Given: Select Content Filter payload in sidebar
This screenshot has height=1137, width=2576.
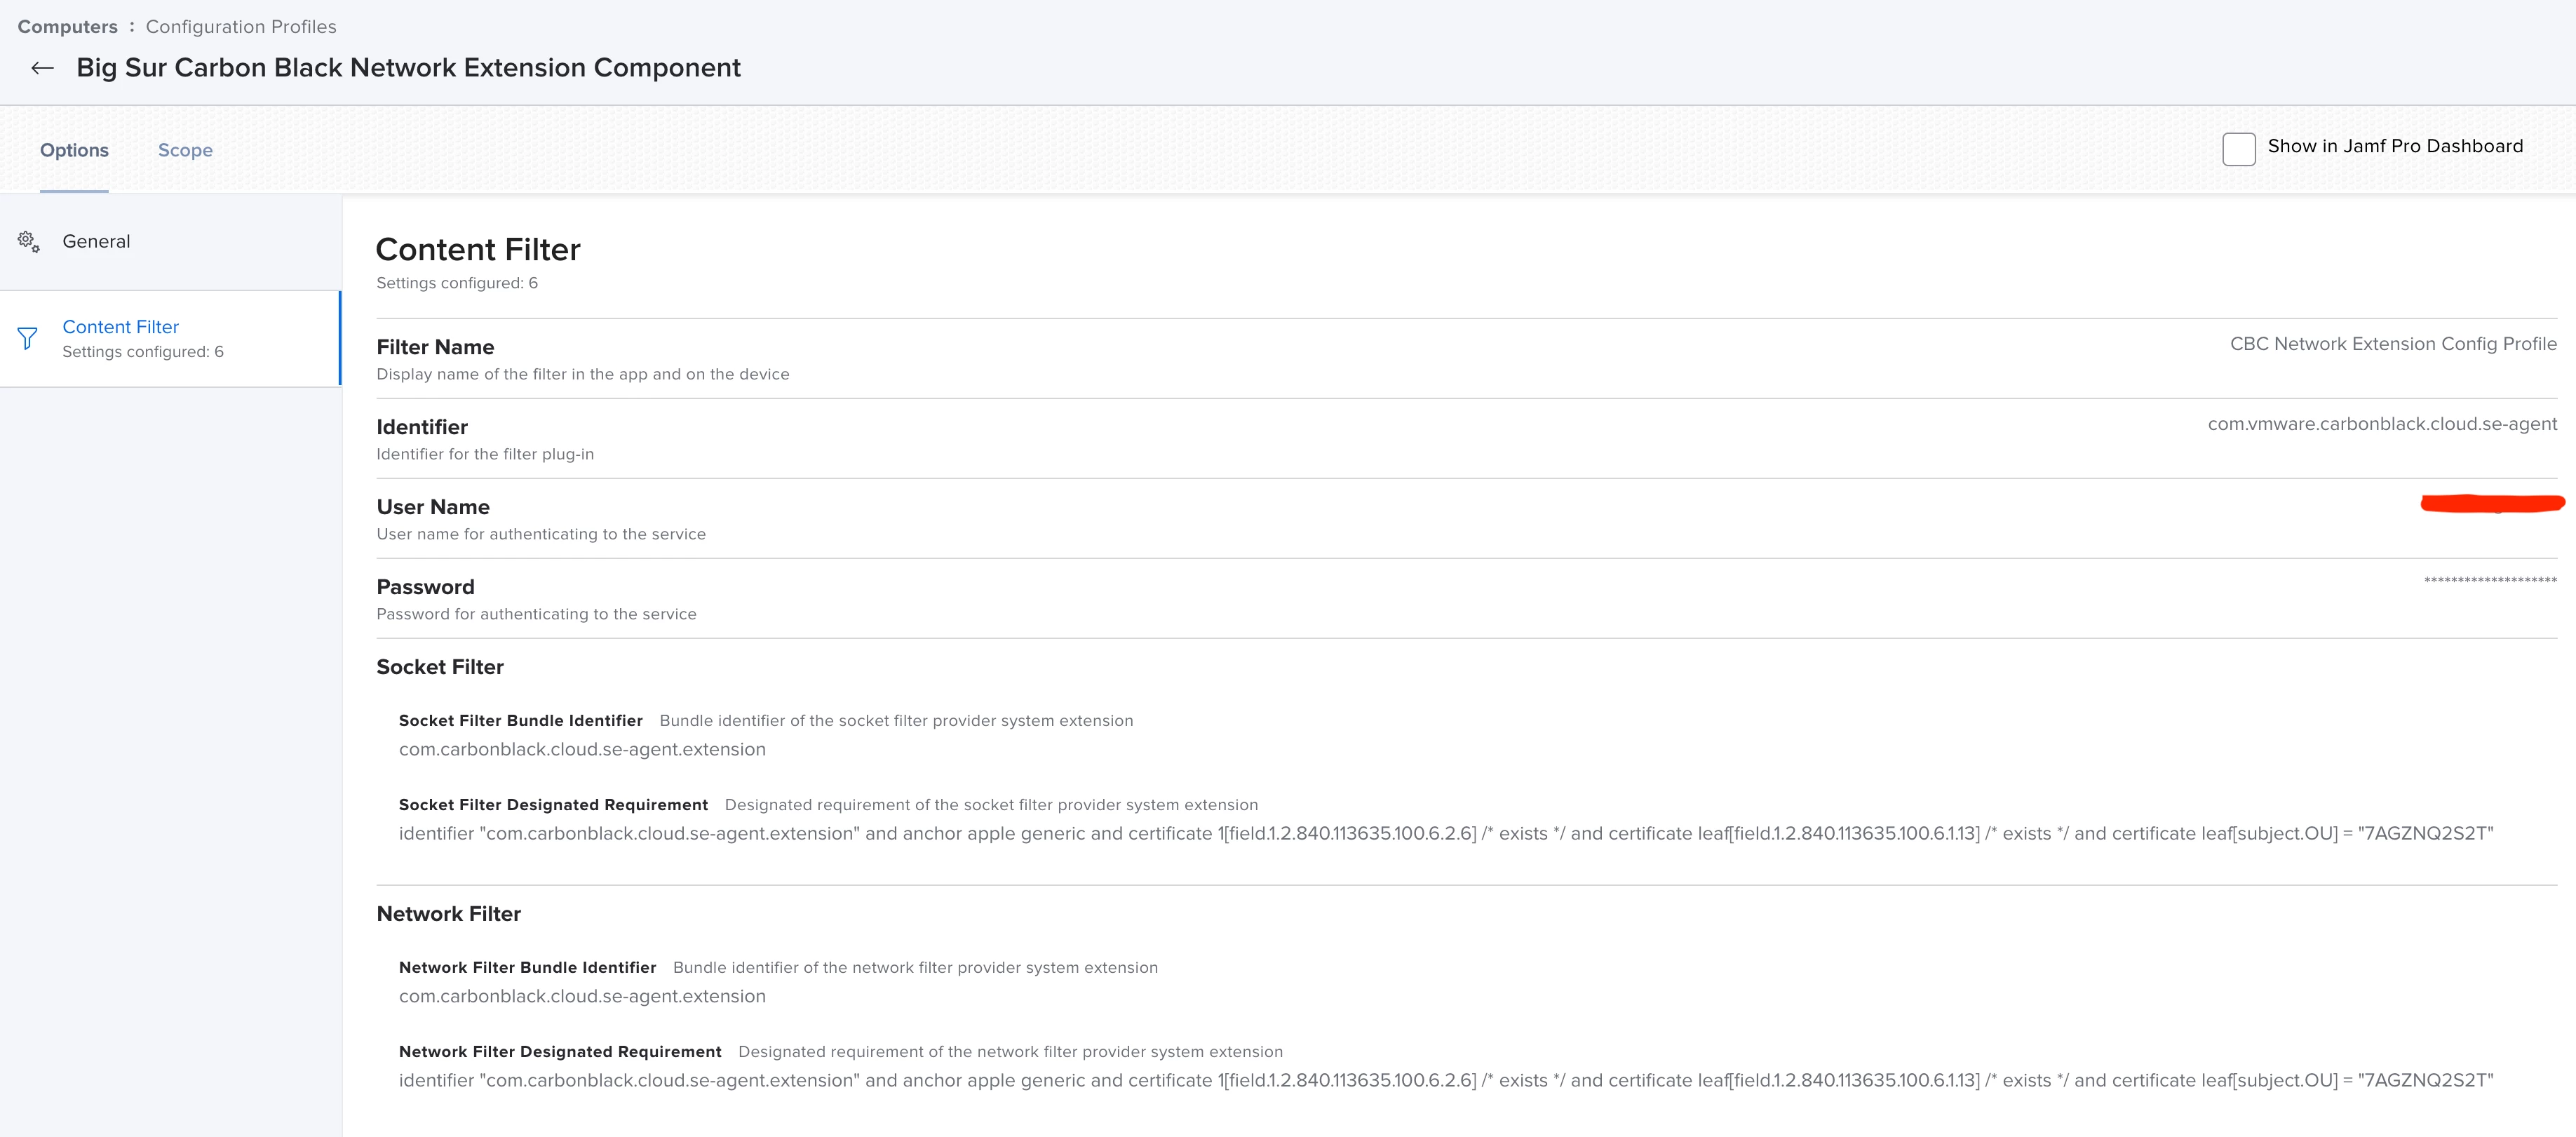Looking at the screenshot, I should 120,327.
